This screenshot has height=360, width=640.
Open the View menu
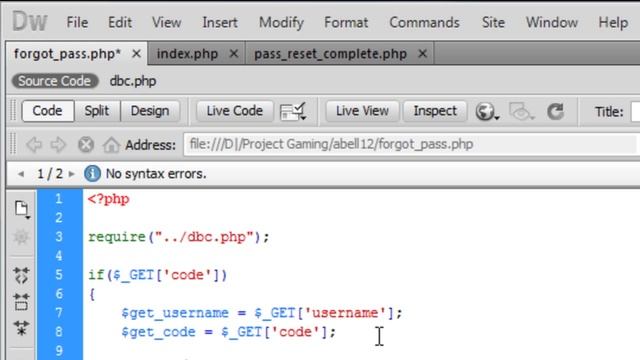(167, 22)
